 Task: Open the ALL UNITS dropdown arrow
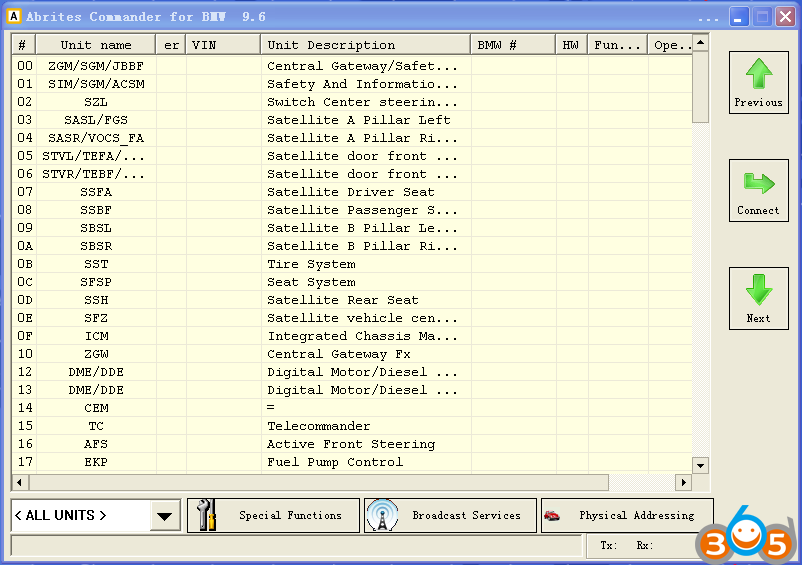[165, 516]
